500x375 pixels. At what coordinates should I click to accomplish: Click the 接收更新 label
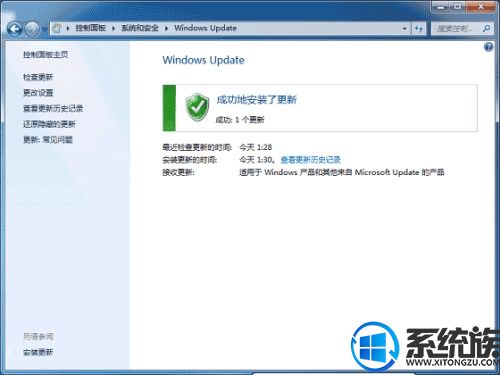pyautogui.click(x=178, y=172)
